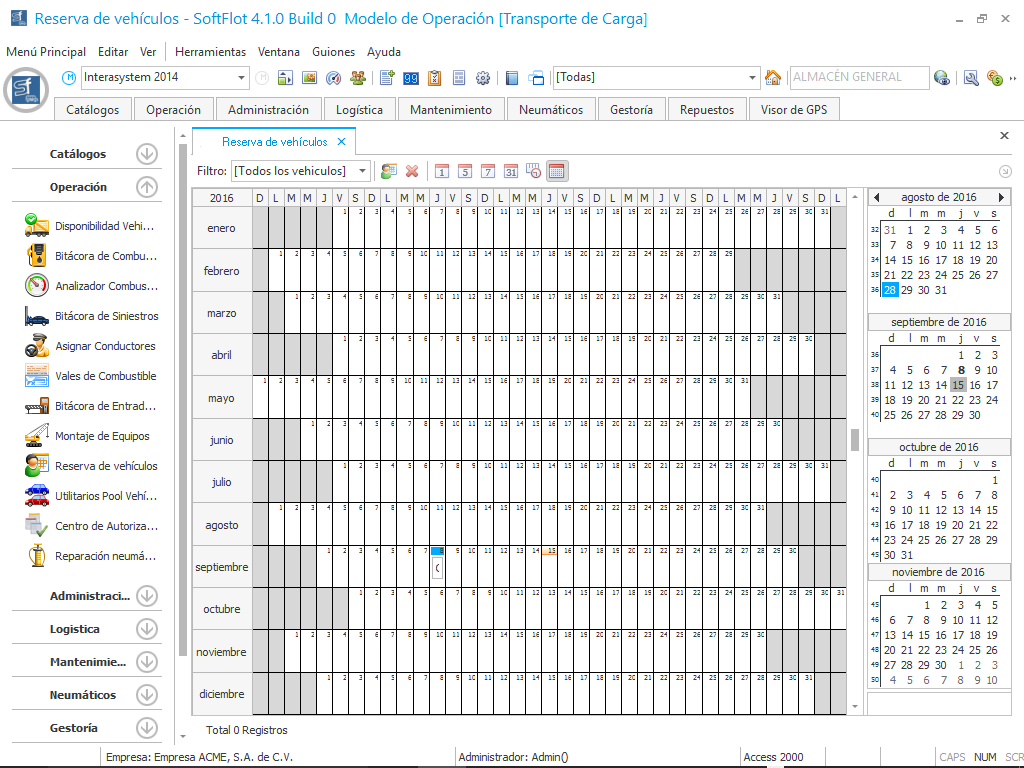Open Bitácora de Siniestros from sidebar

tap(106, 316)
